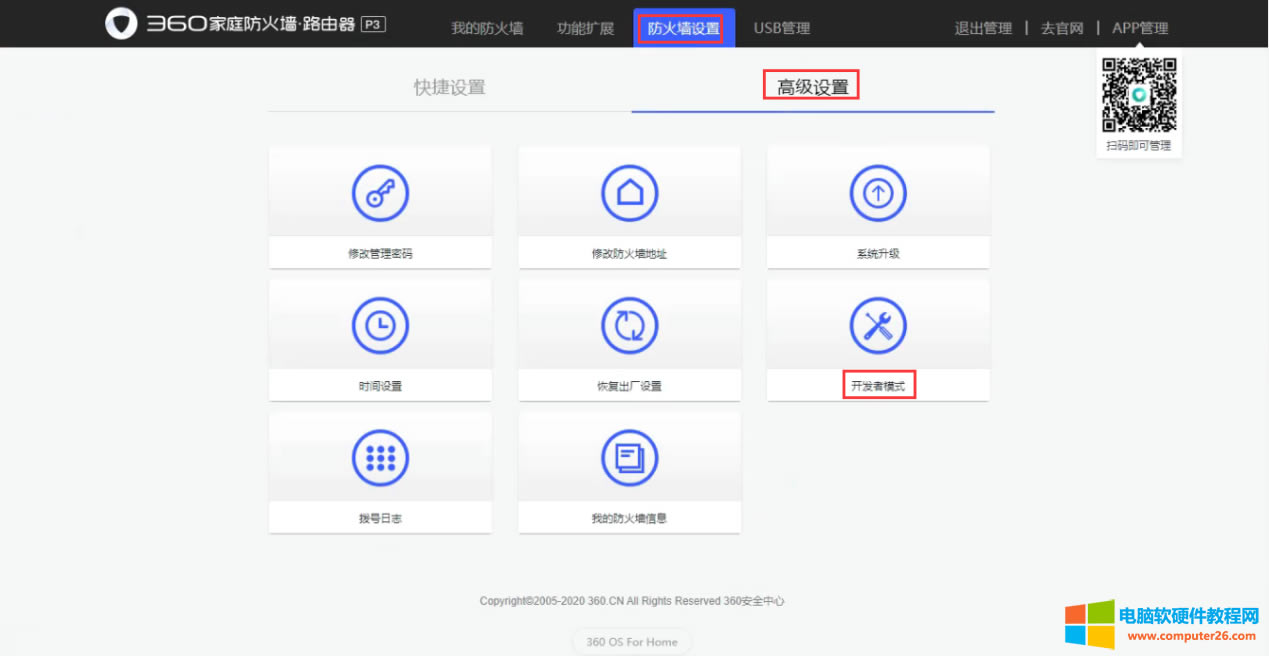Click 退出管理 to log out

coord(983,28)
